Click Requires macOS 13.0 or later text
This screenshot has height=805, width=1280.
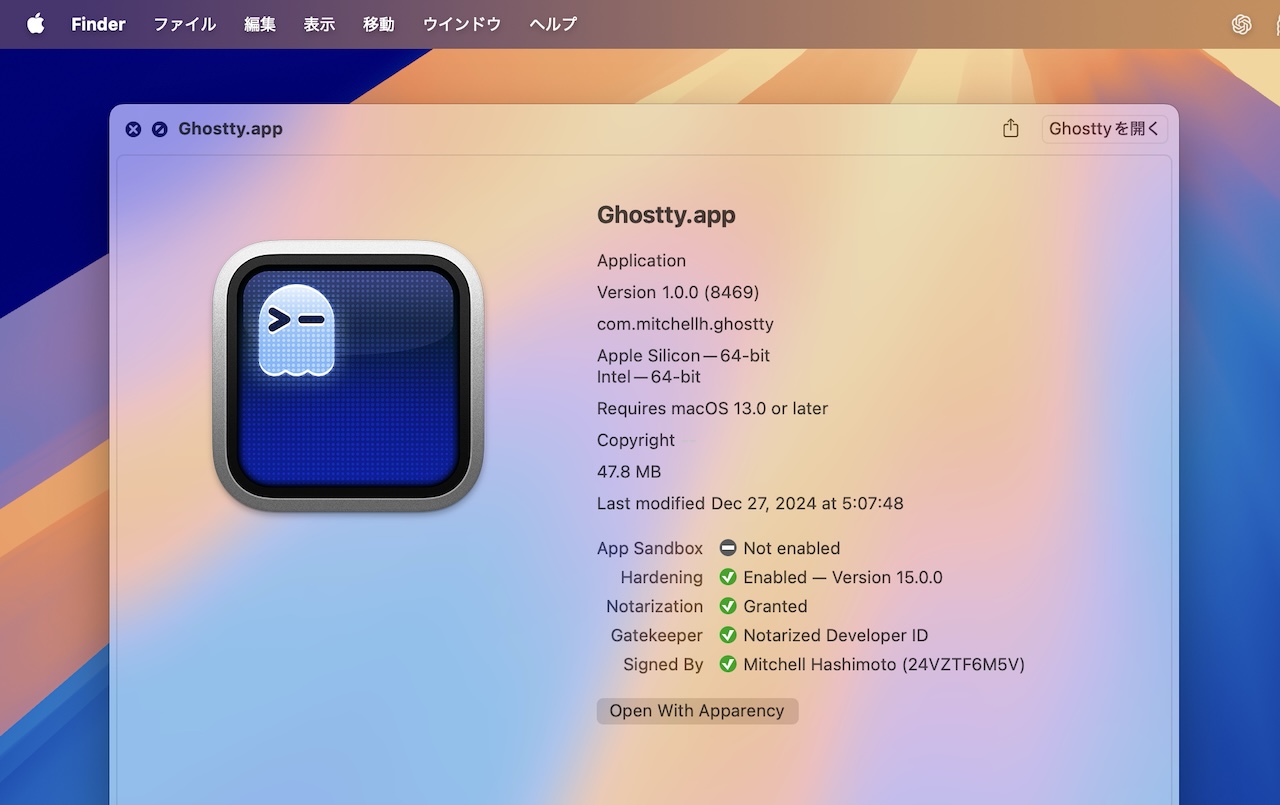point(712,408)
